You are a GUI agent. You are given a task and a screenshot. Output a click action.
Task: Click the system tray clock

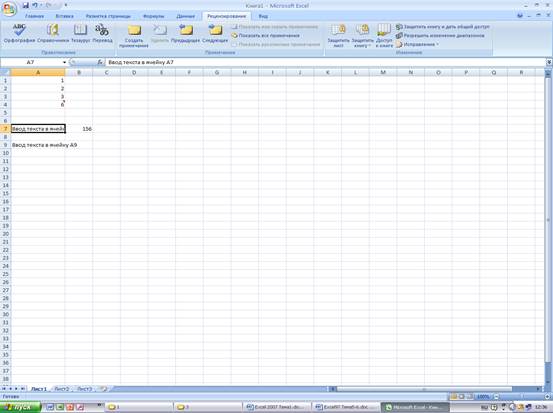coord(541,407)
